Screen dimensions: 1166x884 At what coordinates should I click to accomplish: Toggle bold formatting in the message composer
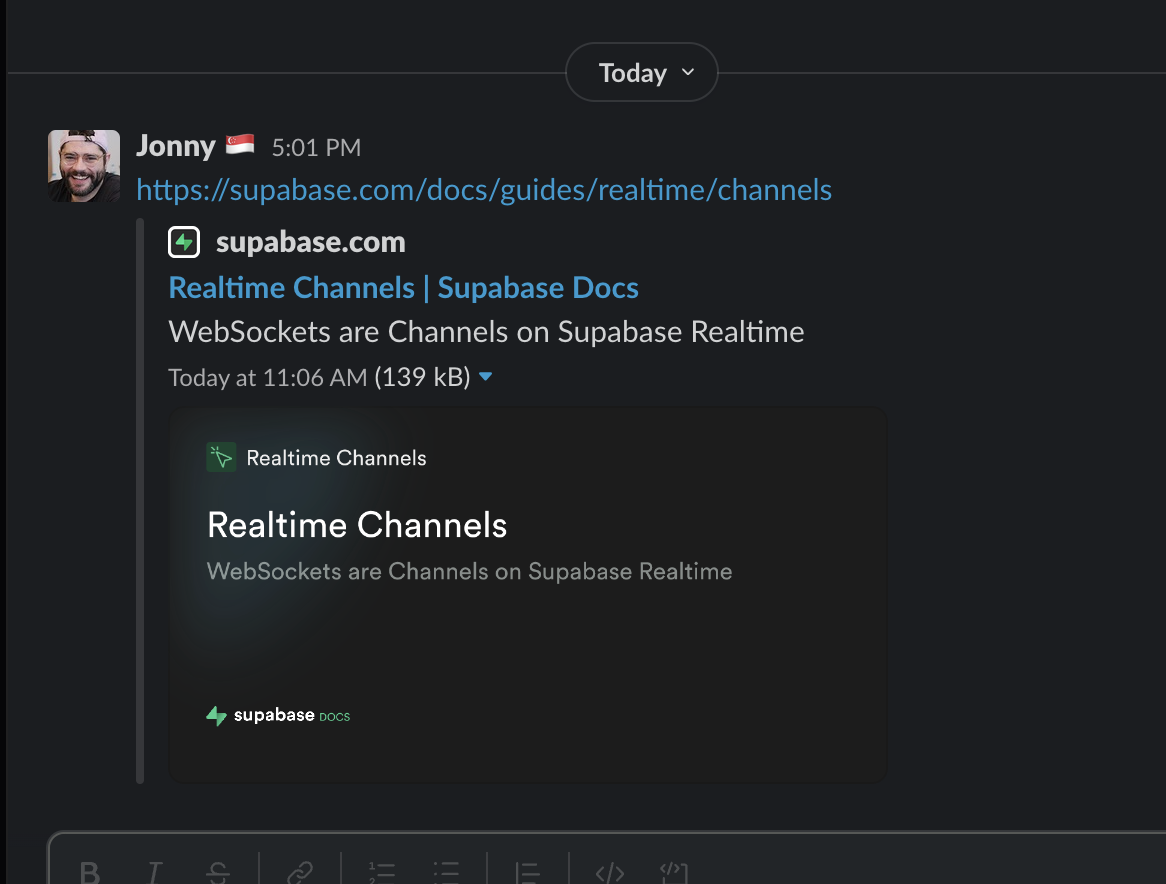pyautogui.click(x=89, y=870)
